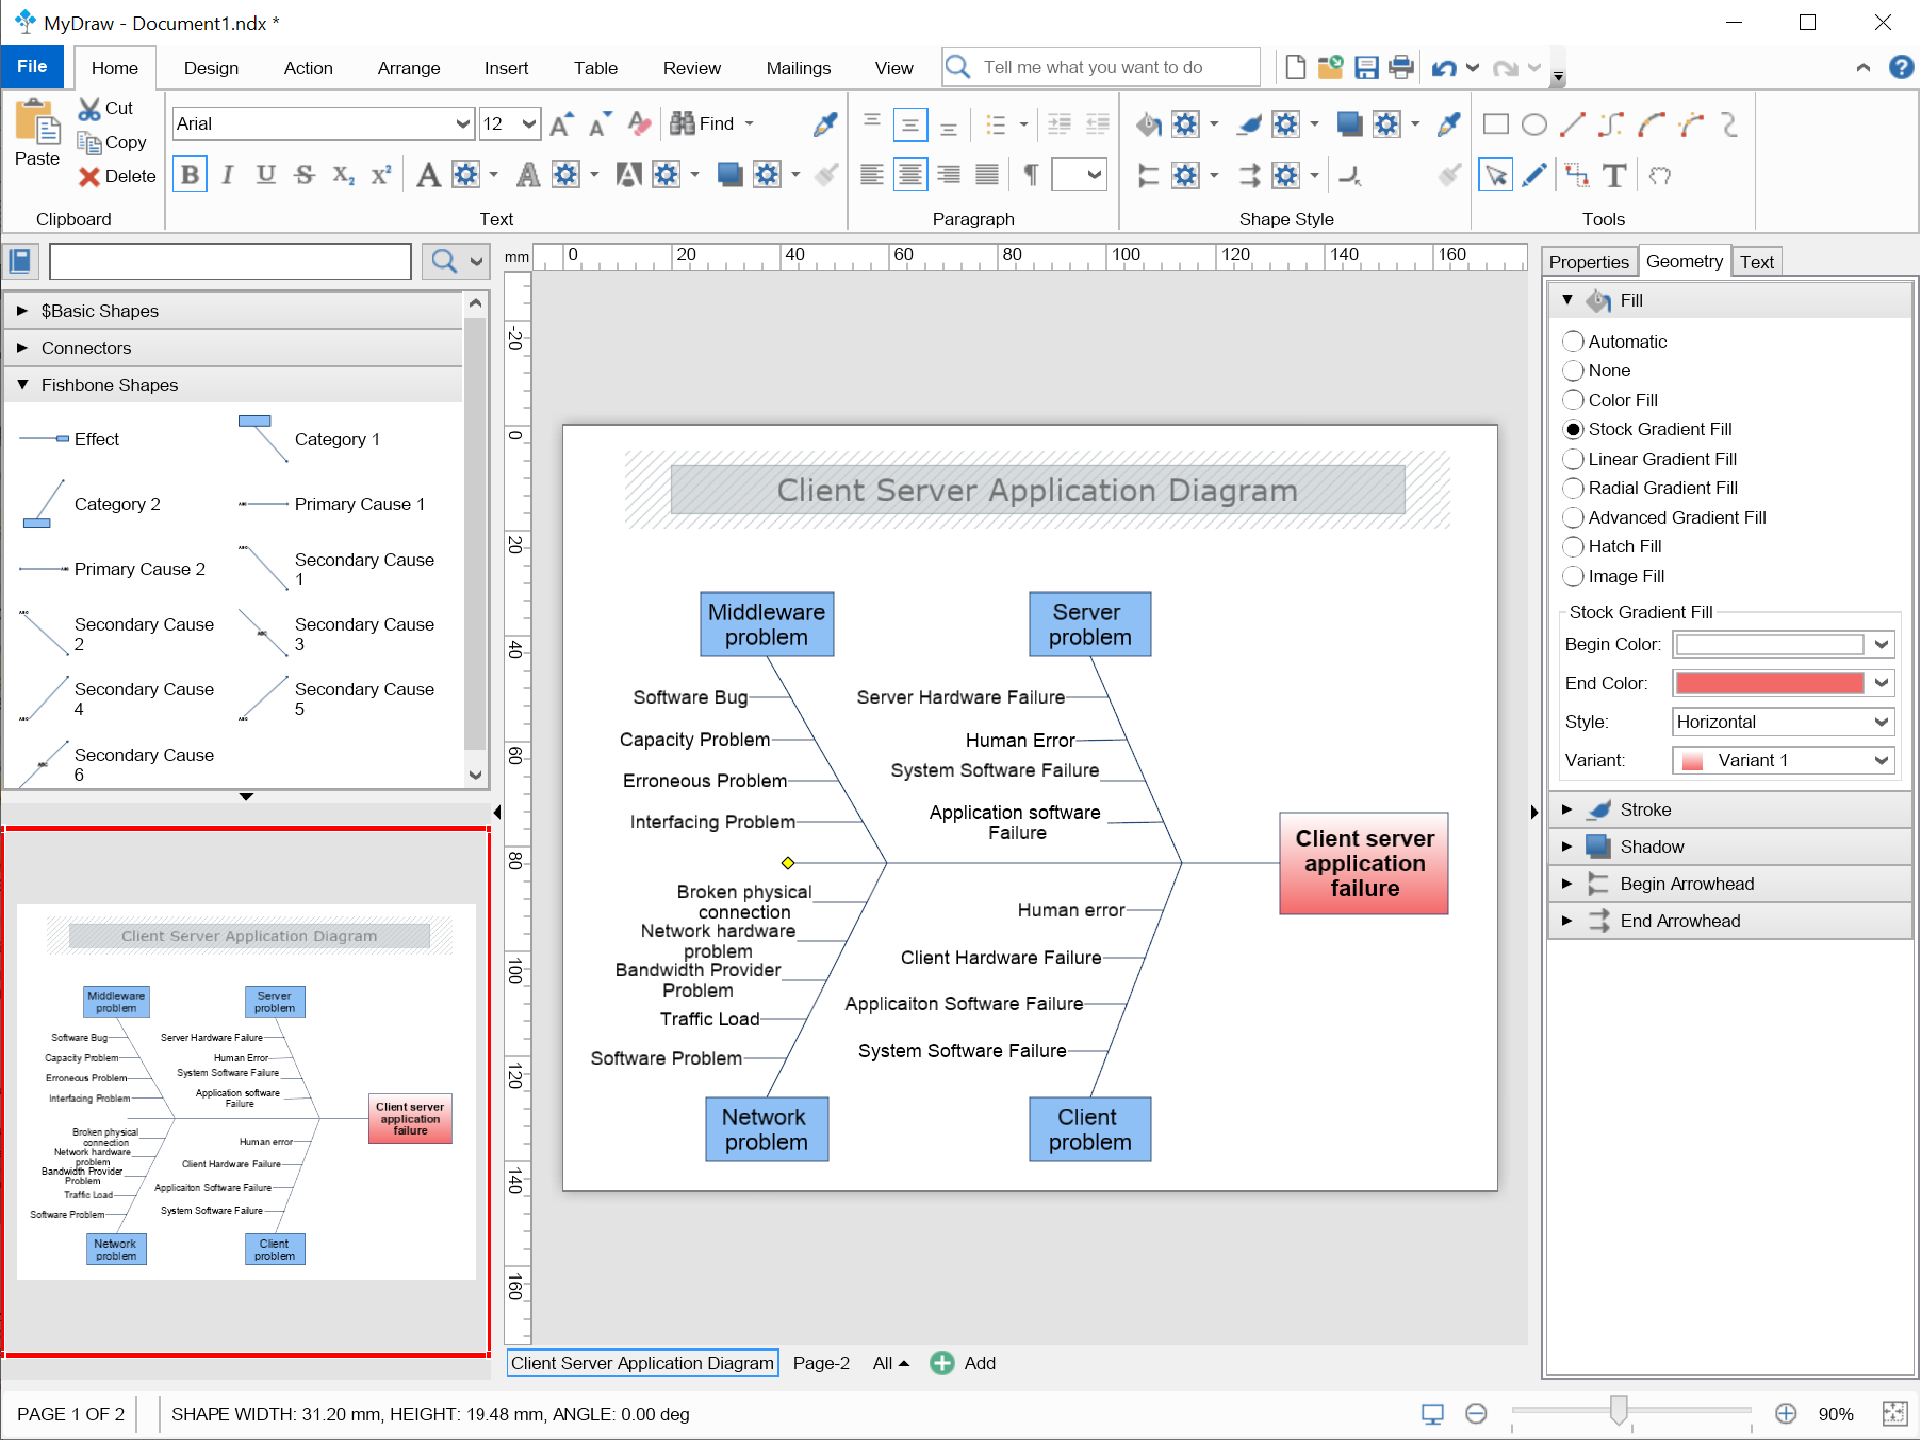Click the Delete button in Clipboard
The height and width of the screenshot is (1440, 1920).
[118, 176]
